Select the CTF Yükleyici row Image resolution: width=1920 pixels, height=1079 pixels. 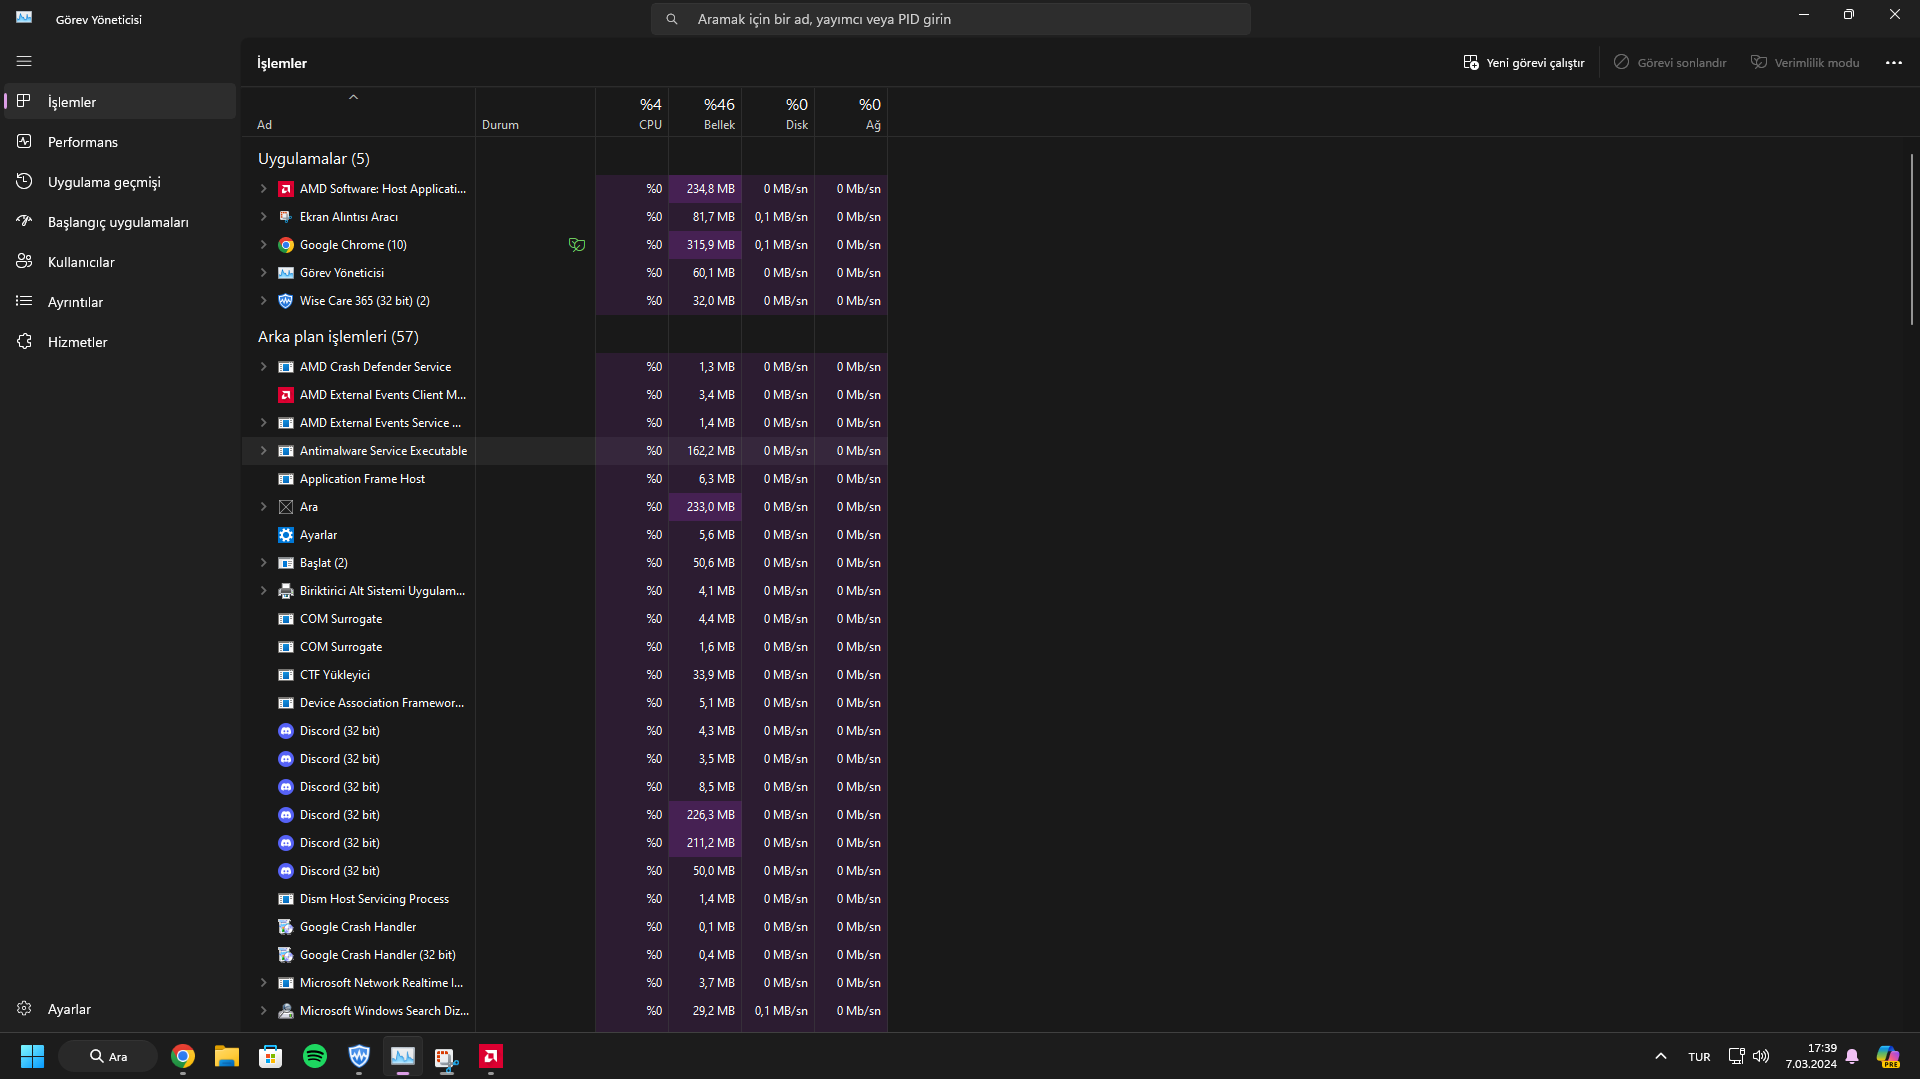pyautogui.click(x=564, y=675)
